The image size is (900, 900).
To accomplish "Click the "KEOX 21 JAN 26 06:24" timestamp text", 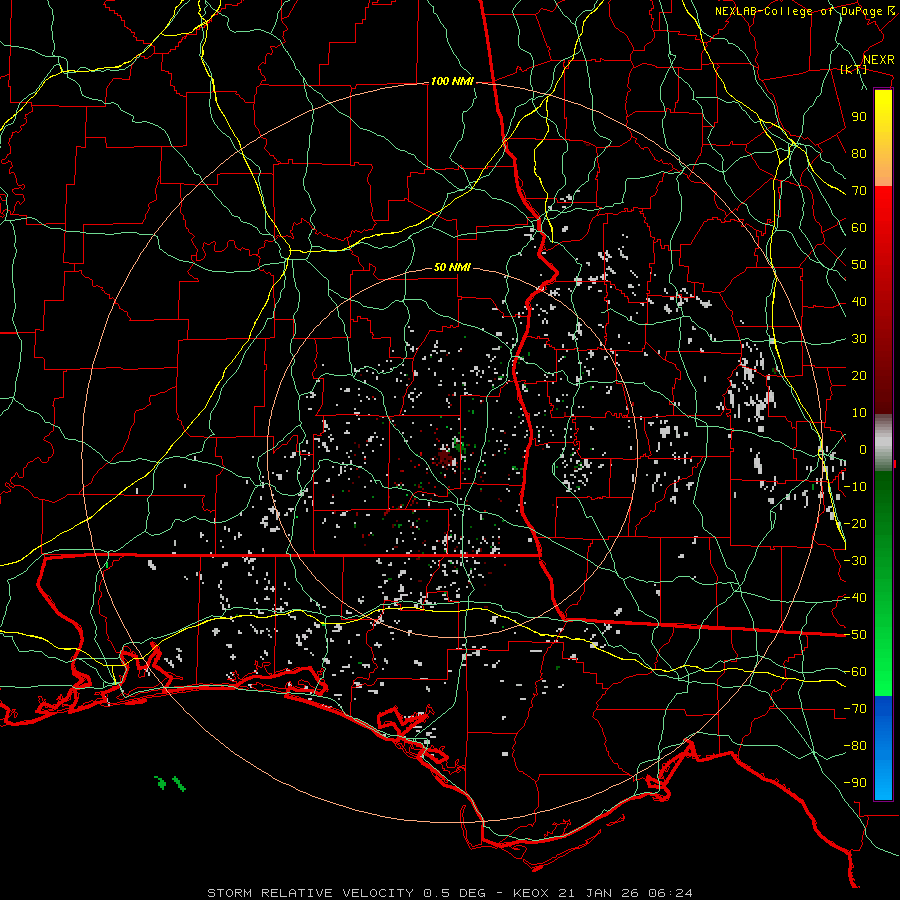I will tap(602, 893).
